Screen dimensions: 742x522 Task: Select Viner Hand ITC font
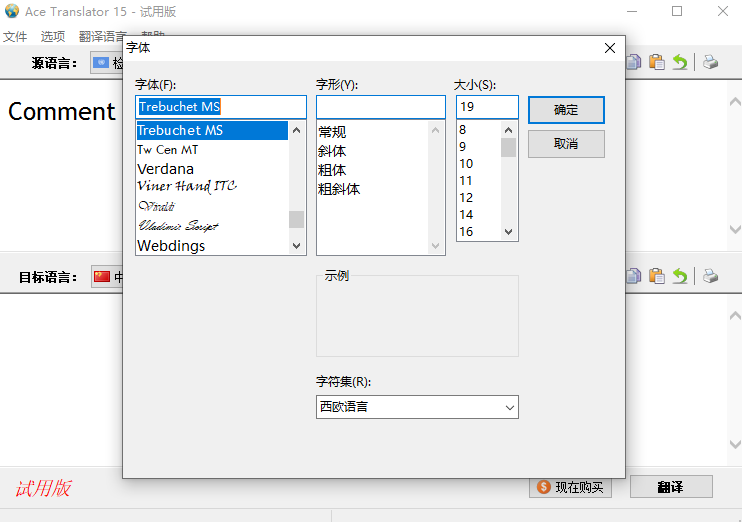coord(212,186)
